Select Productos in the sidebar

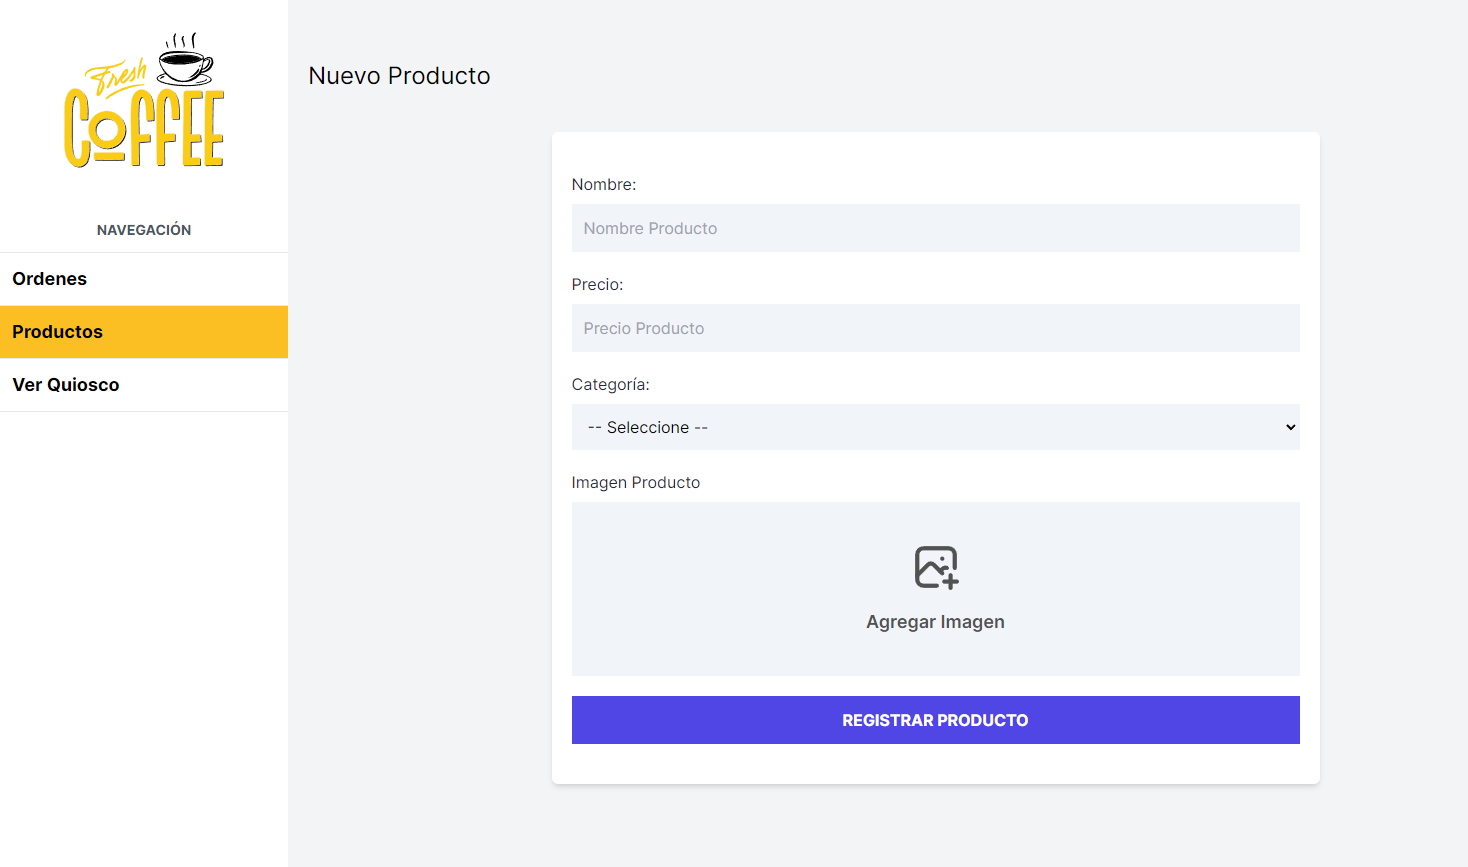point(144,332)
